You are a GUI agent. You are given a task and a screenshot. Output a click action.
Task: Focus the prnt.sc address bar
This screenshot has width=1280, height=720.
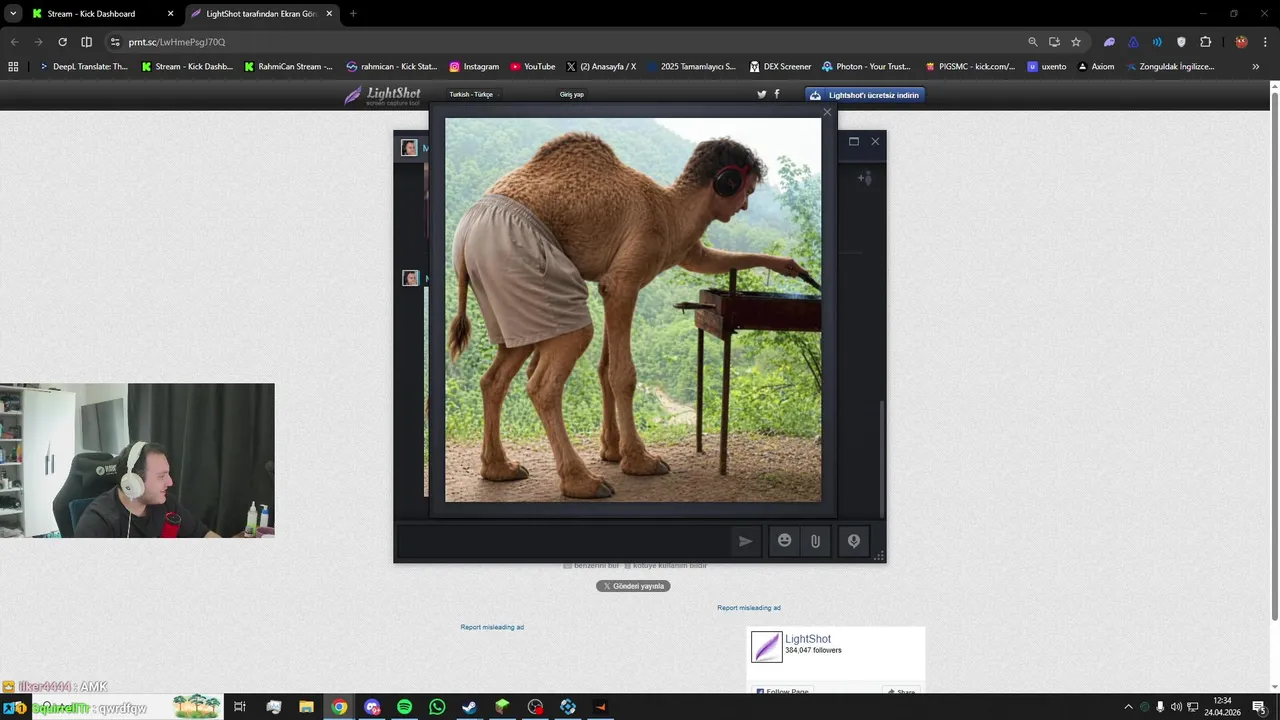click(570, 42)
